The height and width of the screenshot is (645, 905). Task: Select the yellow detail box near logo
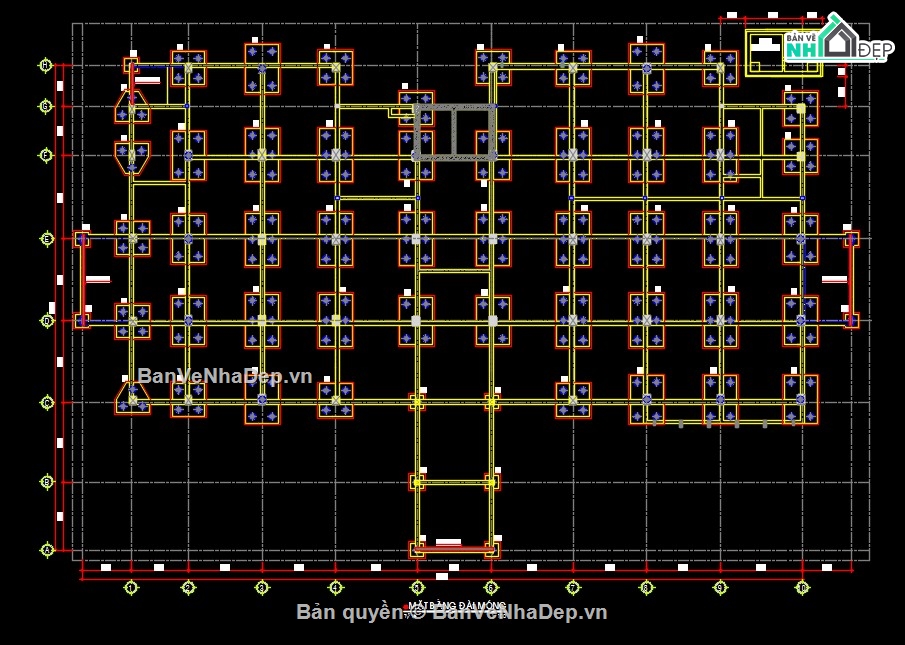784,53
